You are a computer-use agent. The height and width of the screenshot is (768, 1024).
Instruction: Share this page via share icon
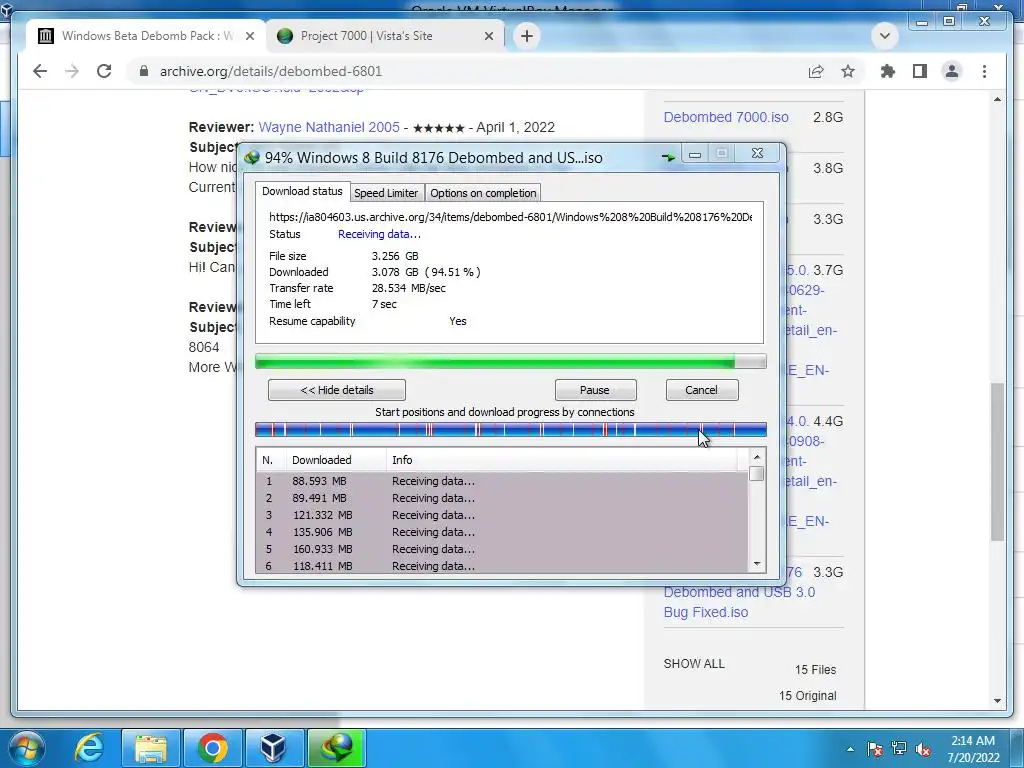(x=816, y=71)
